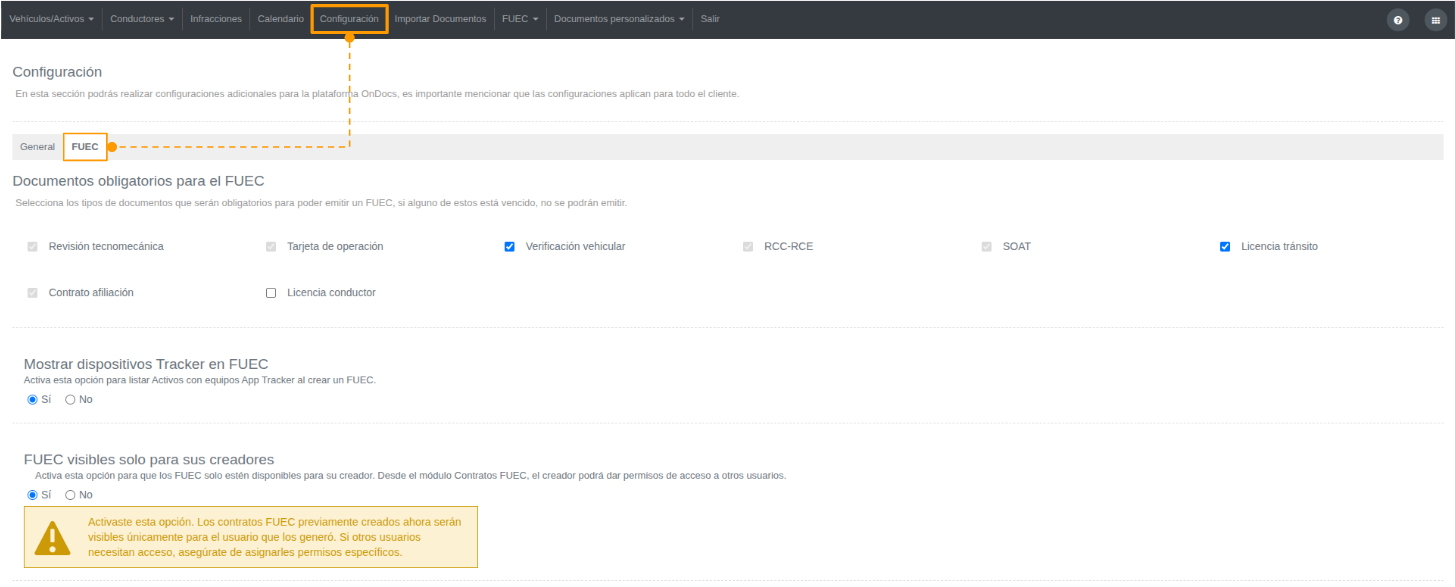Select No for Mostrar dispositivos Tracker
This screenshot has height=587, width=1455.
point(70,400)
